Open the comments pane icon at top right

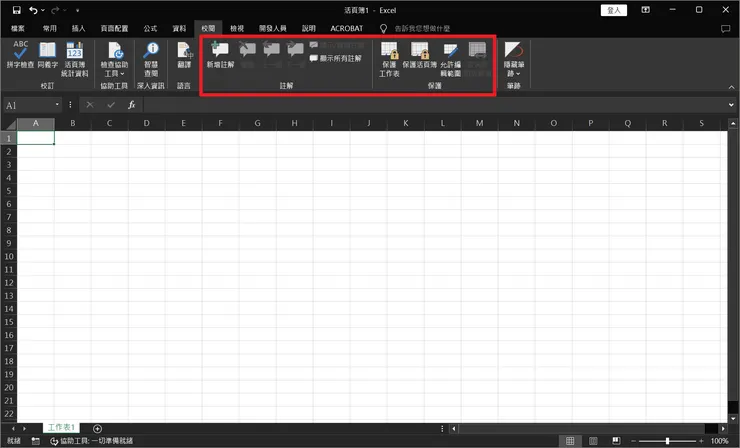pos(725,29)
